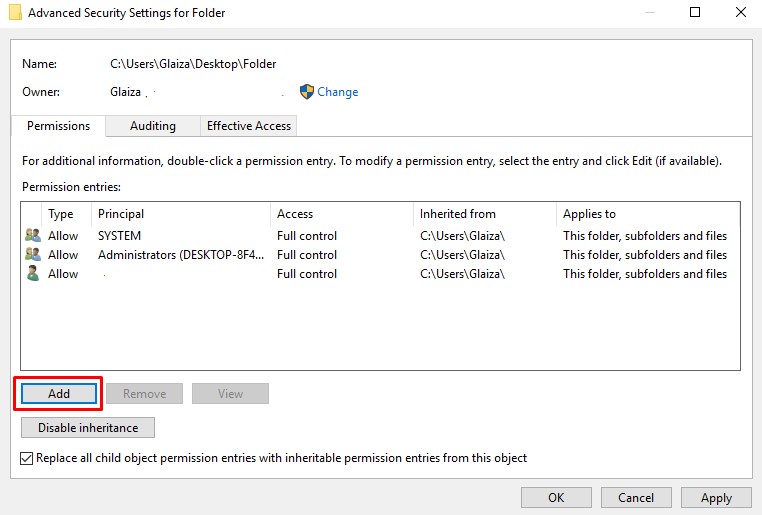Screen dimensions: 762x515
Task: Click the shield icon beside Change
Action: point(307,92)
